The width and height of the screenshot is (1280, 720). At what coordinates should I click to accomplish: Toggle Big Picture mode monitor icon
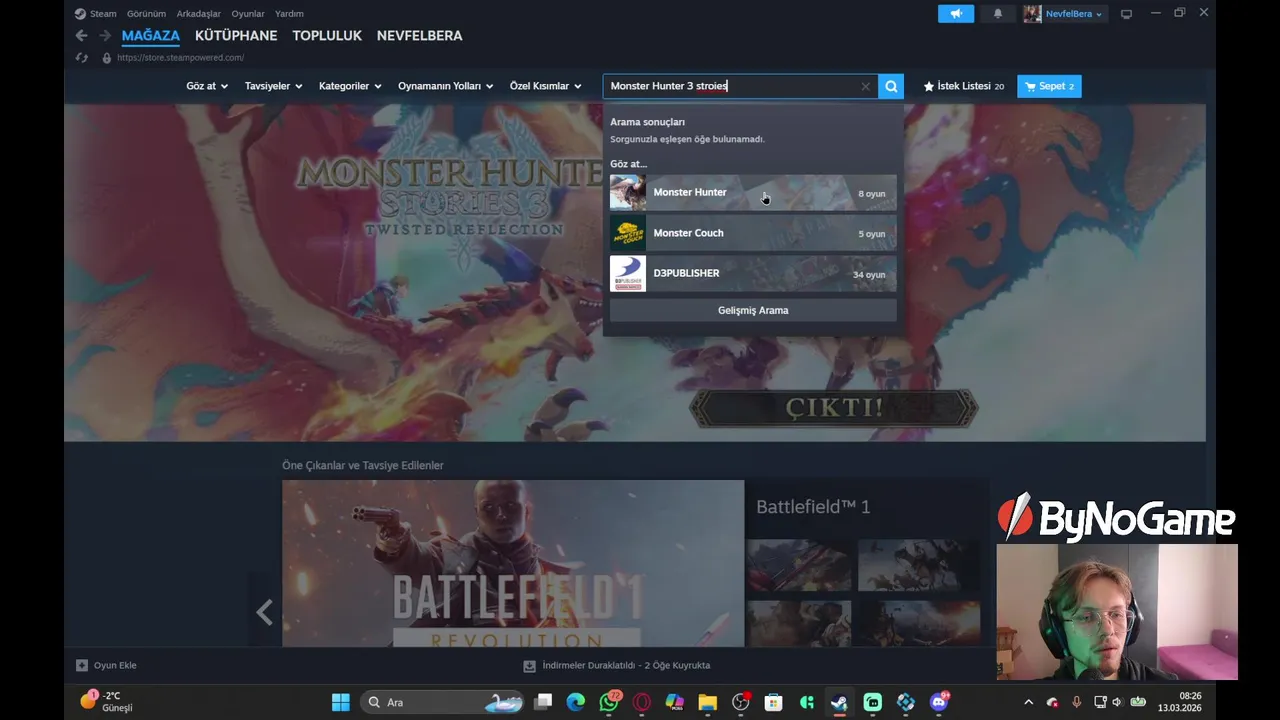(1126, 14)
